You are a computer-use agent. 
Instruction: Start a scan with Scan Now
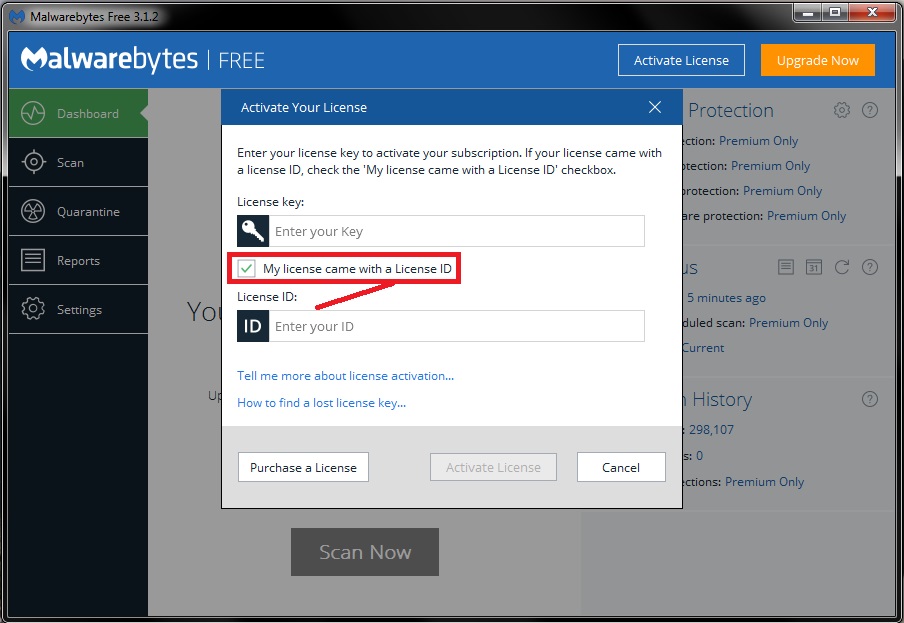pos(365,552)
